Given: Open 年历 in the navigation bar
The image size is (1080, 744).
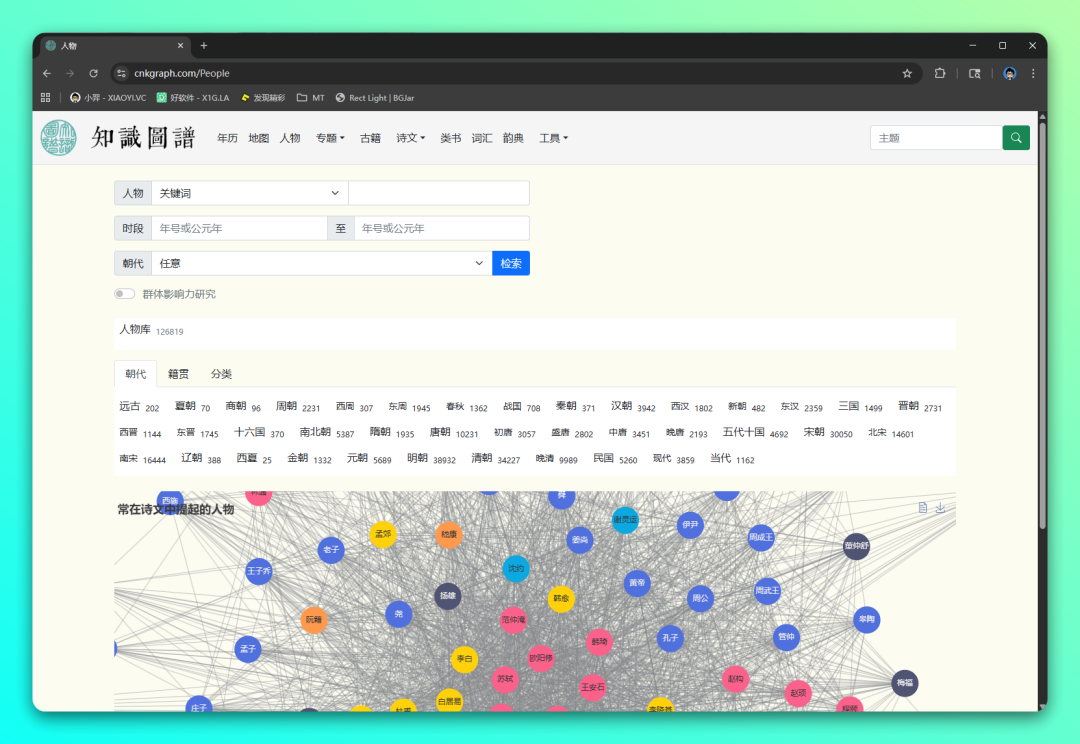Looking at the screenshot, I should (227, 138).
